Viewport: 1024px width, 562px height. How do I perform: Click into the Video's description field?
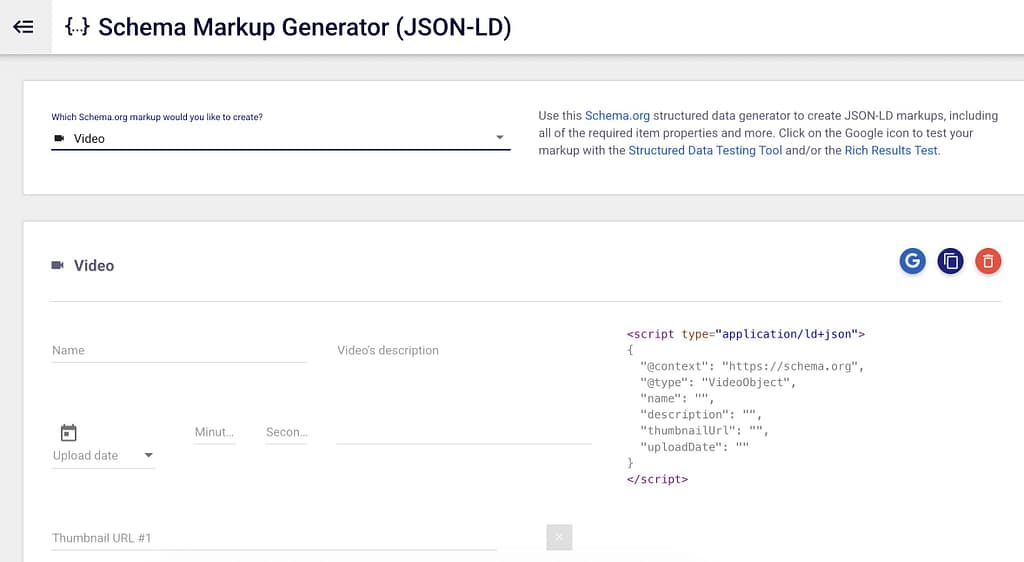(464, 392)
